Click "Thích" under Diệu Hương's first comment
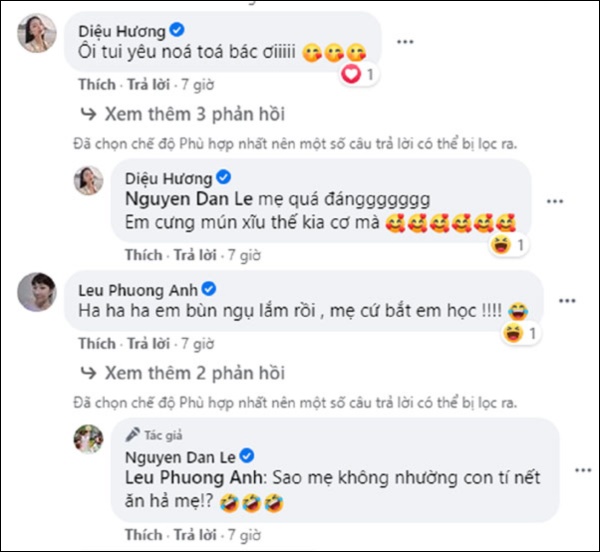This screenshot has height=552, width=600. [x=97, y=85]
